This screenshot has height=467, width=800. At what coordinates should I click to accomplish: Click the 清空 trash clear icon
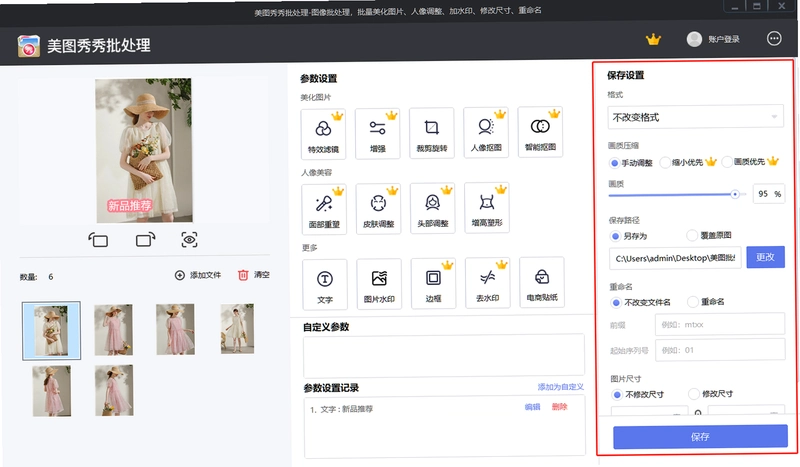pos(243,275)
